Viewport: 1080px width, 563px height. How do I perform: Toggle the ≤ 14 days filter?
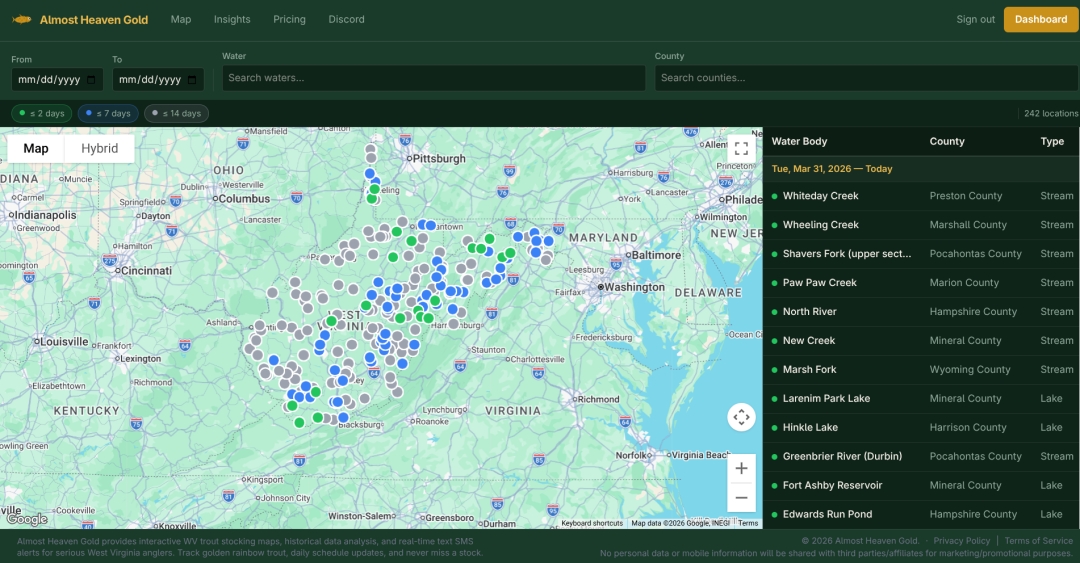[x=176, y=113]
